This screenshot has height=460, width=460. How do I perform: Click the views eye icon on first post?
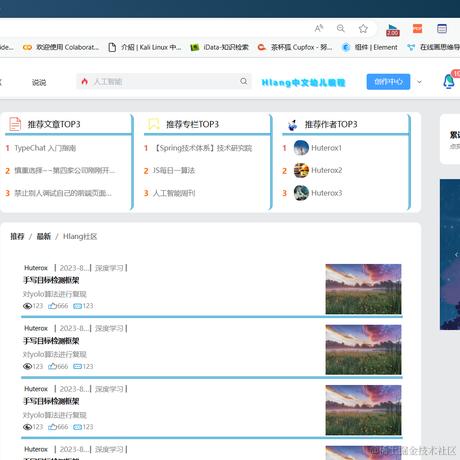pyautogui.click(x=27, y=306)
